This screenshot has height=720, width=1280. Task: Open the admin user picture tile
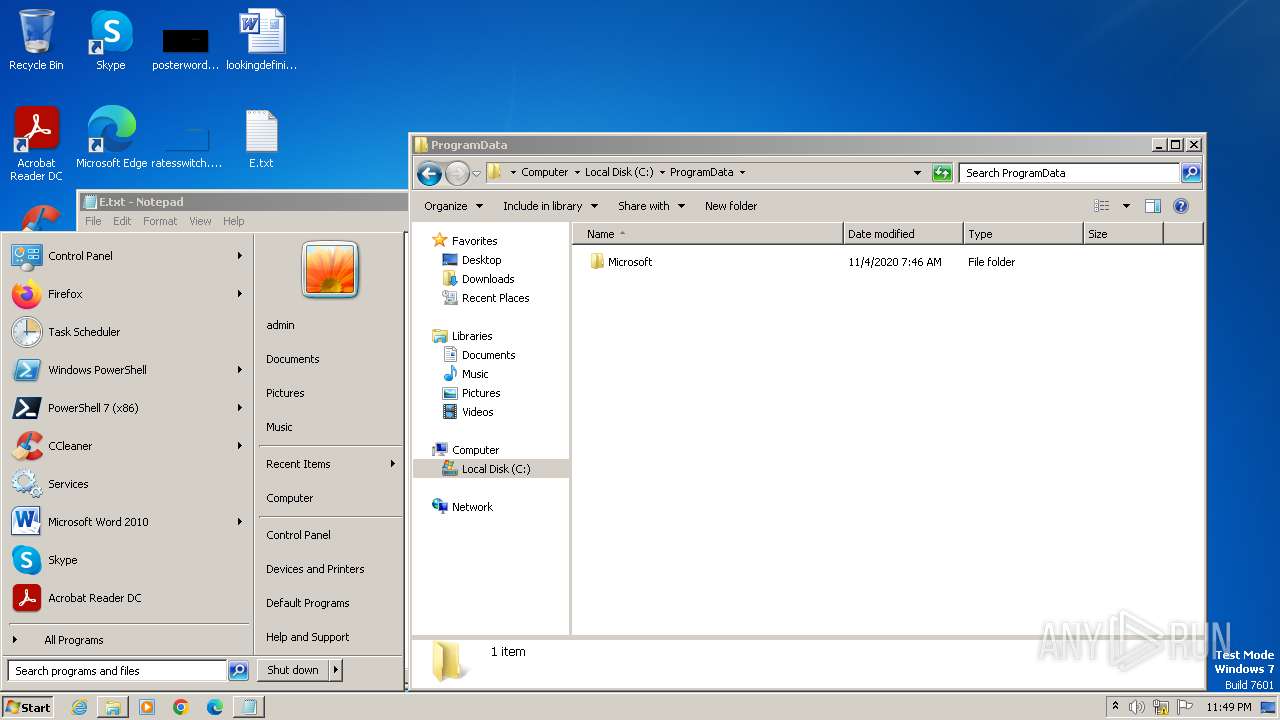[330, 270]
